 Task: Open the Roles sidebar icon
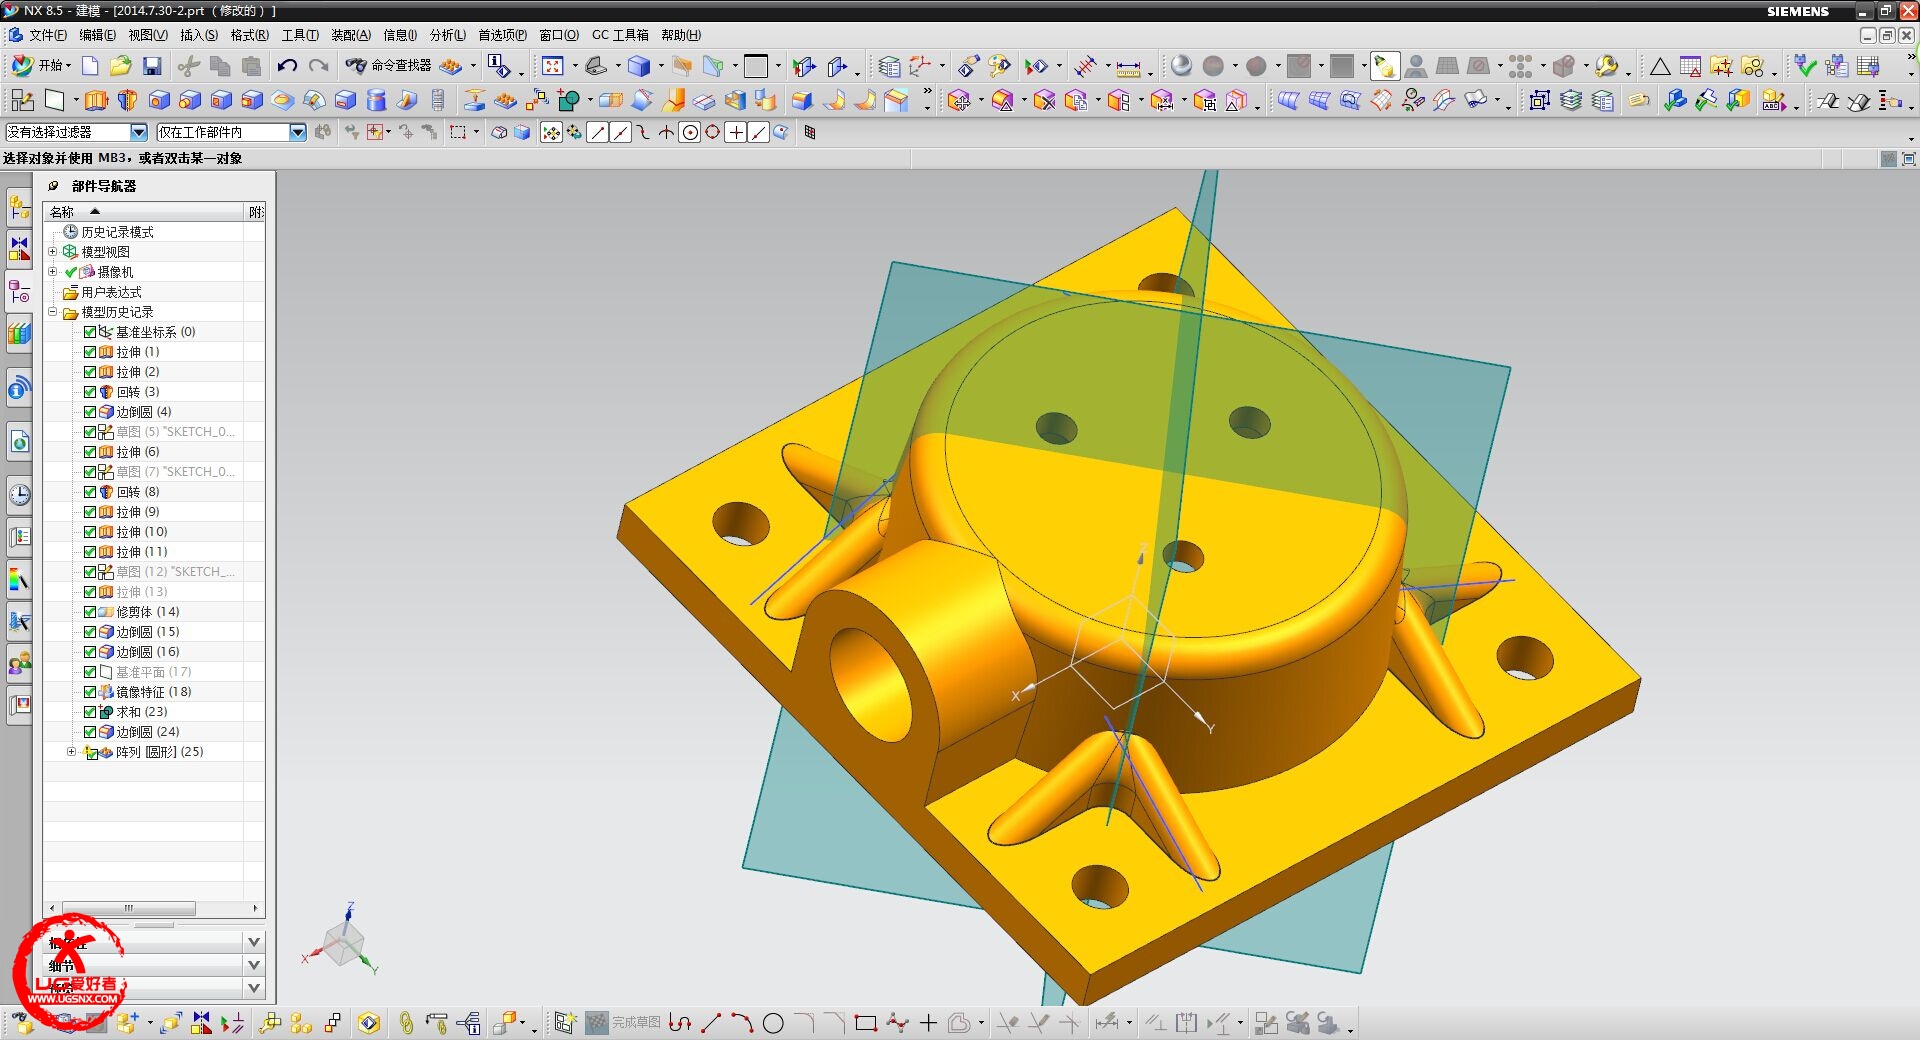click(19, 663)
